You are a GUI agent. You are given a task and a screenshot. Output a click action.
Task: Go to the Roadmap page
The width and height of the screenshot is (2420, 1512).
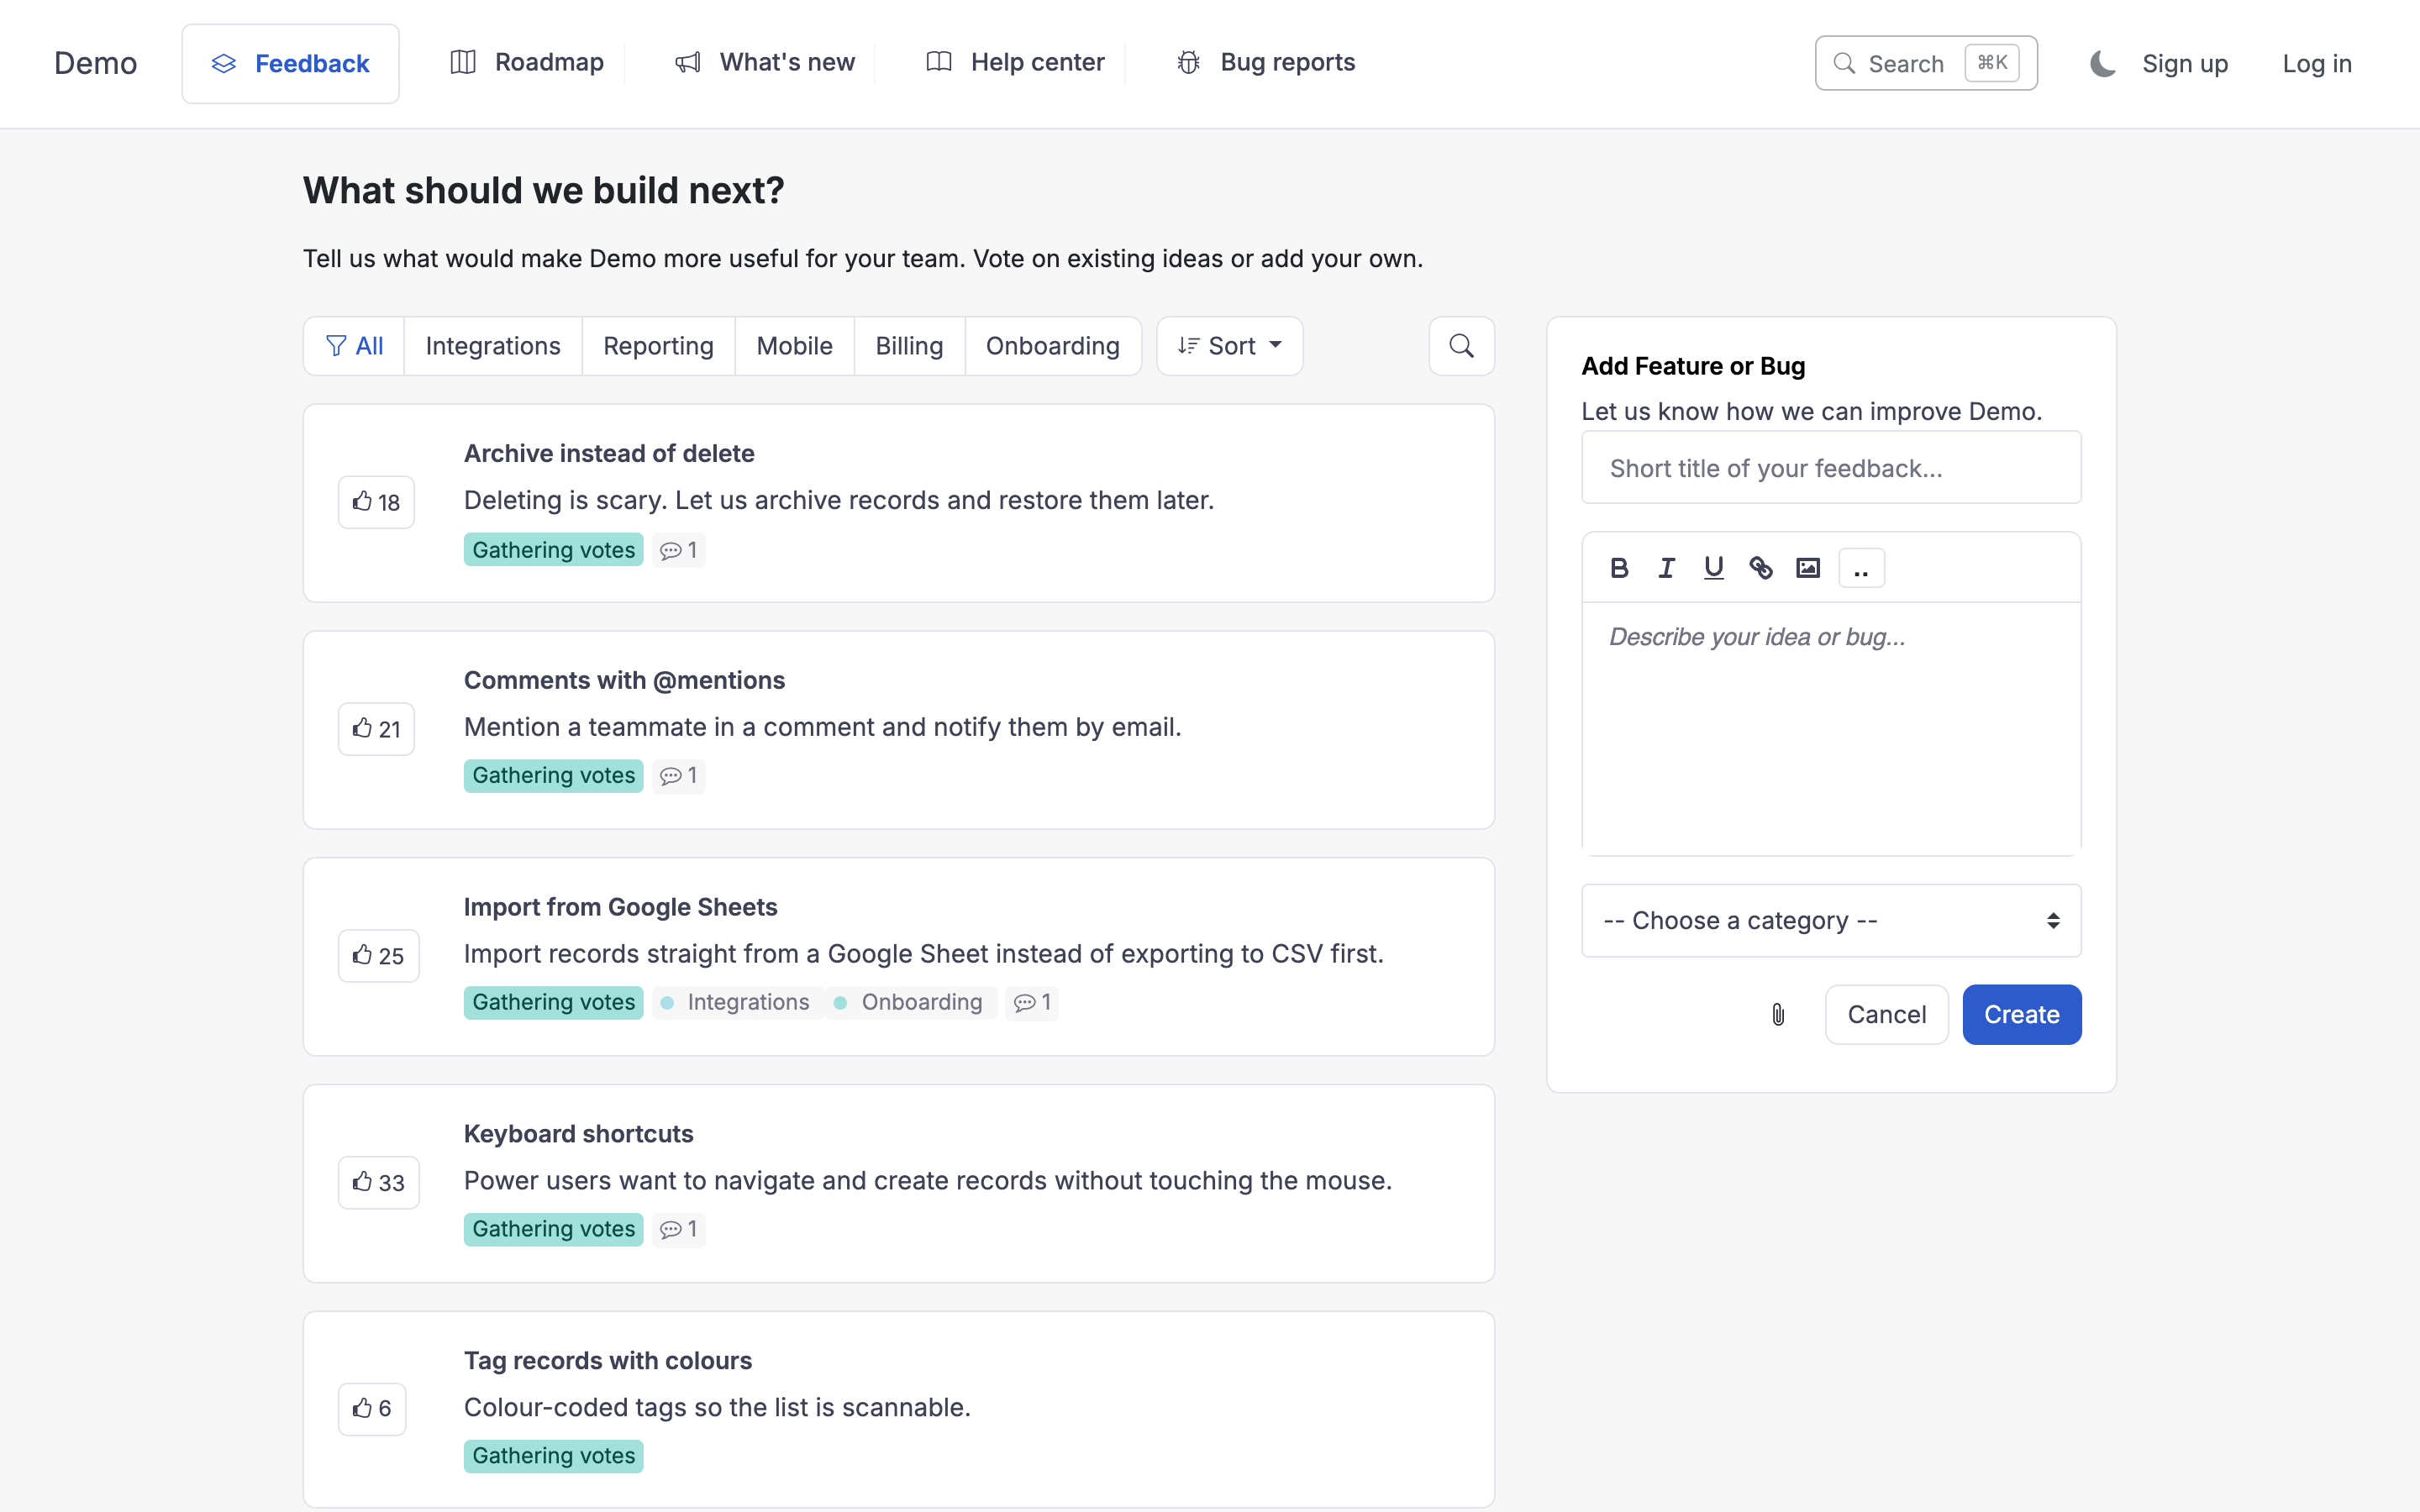[527, 63]
